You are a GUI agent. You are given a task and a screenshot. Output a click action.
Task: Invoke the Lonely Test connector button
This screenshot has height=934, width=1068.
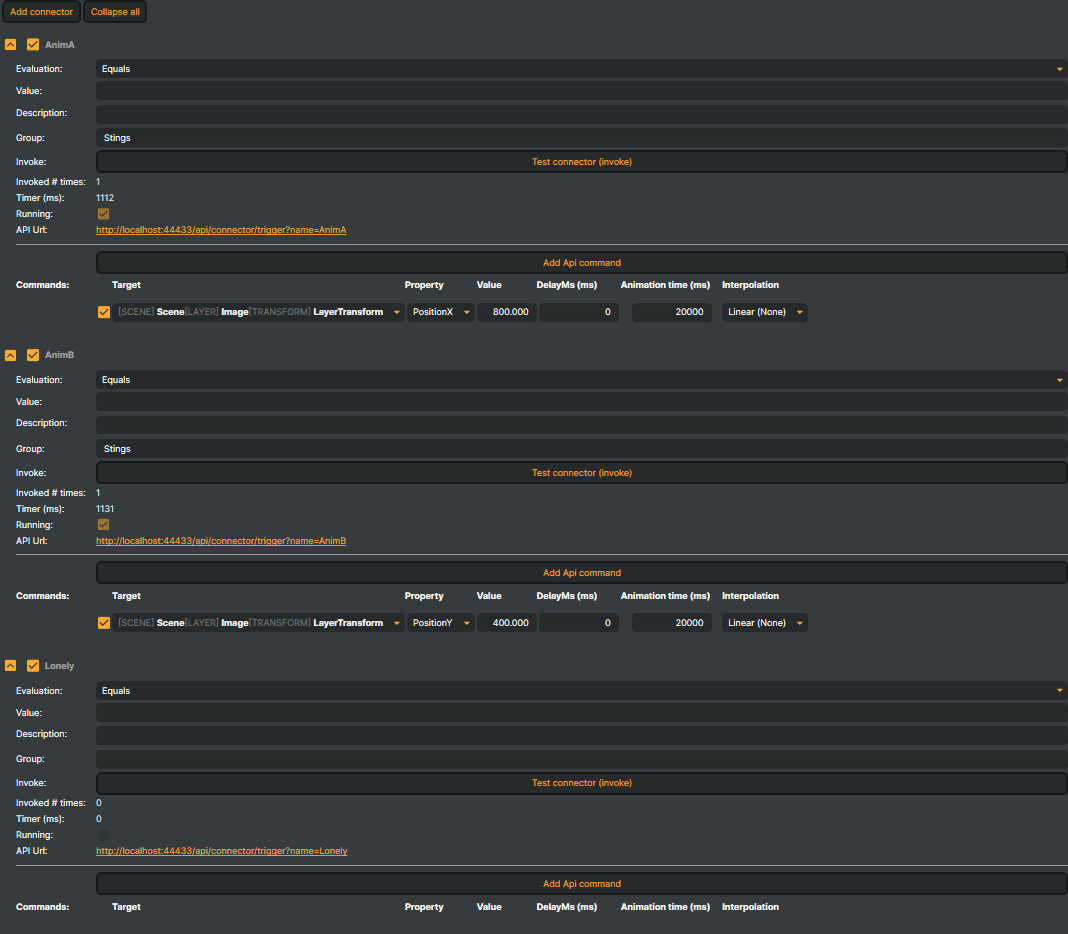pos(582,783)
